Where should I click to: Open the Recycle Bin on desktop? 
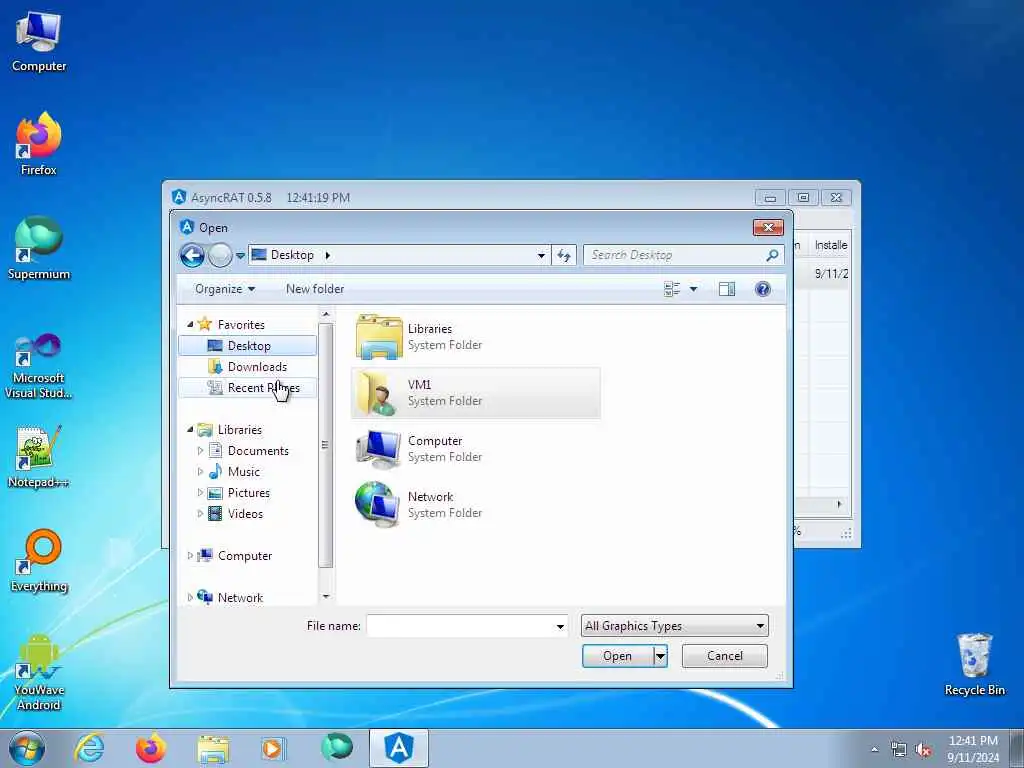tap(974, 665)
